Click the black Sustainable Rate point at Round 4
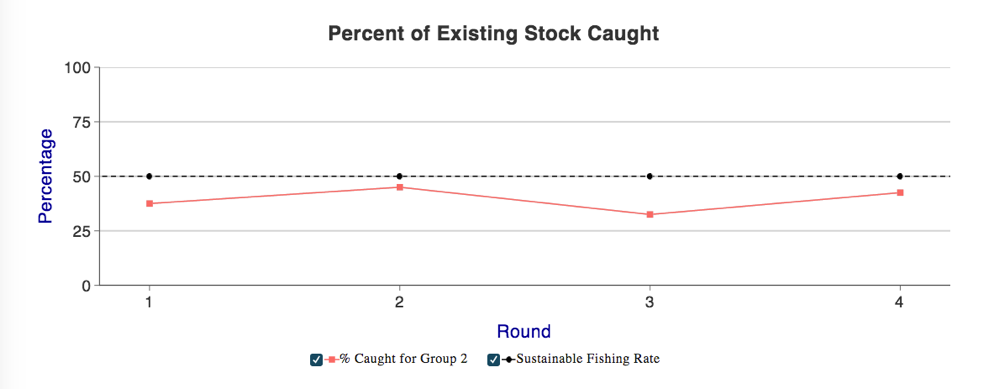The image size is (1005, 389). tap(900, 176)
